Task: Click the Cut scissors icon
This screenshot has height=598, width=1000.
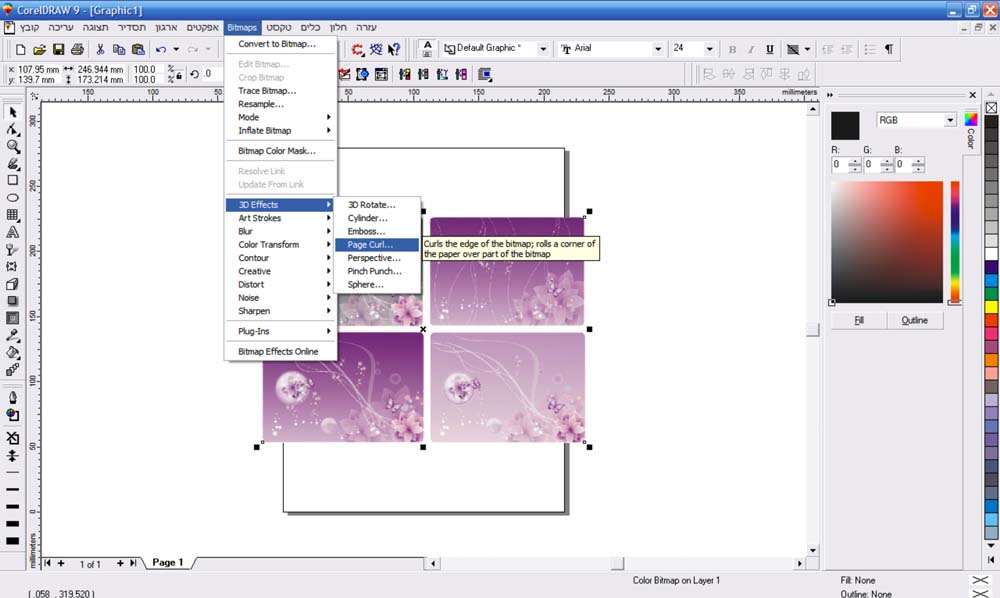Action: pos(100,49)
